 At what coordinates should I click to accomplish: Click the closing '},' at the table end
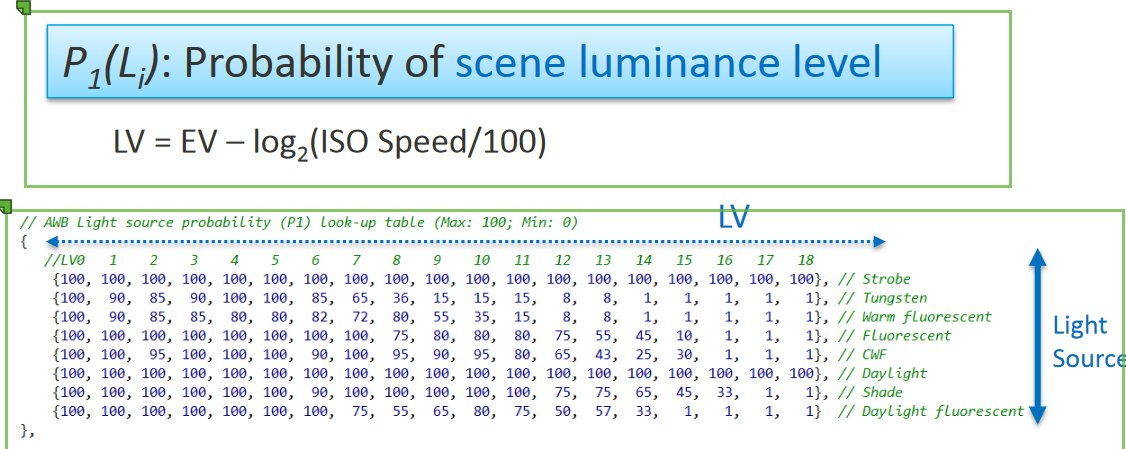coord(28,431)
